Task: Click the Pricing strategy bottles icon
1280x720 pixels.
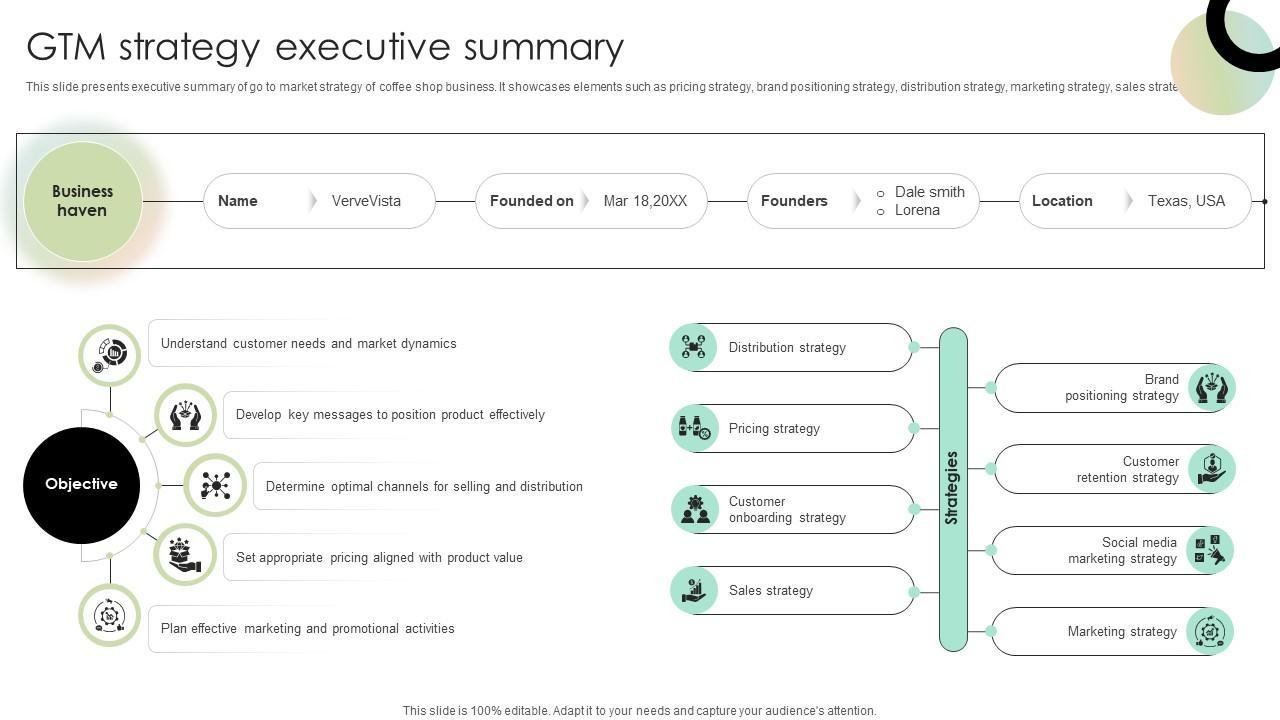Action: tap(694, 428)
